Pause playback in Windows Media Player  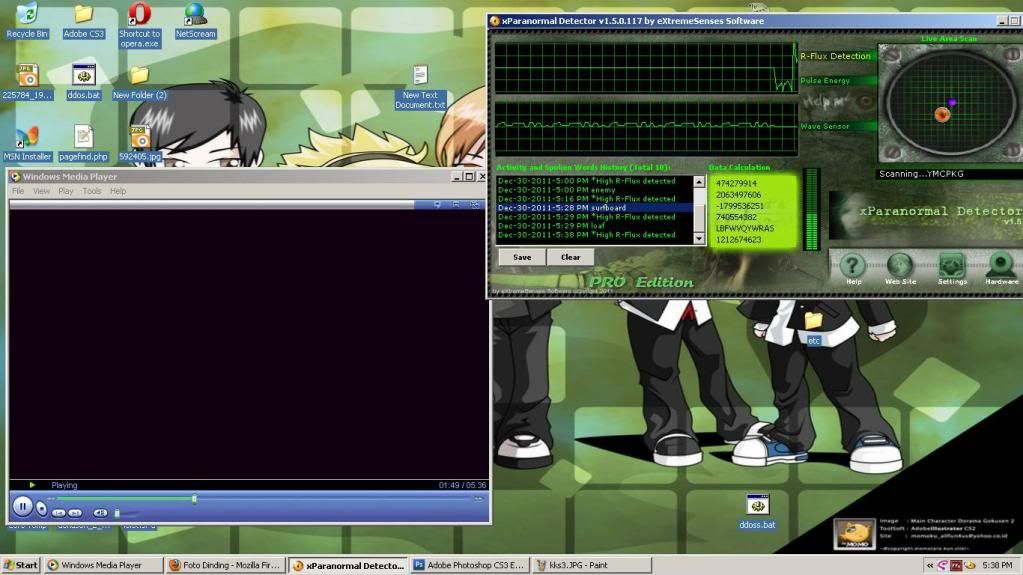pos(22,506)
